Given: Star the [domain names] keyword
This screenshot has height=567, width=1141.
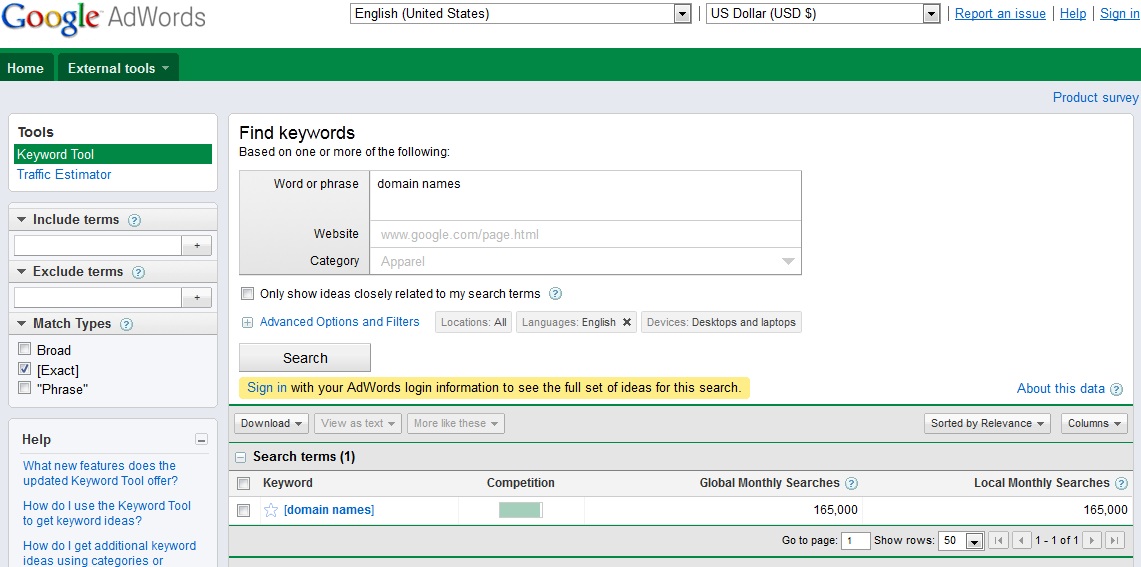Looking at the screenshot, I should pos(271,510).
